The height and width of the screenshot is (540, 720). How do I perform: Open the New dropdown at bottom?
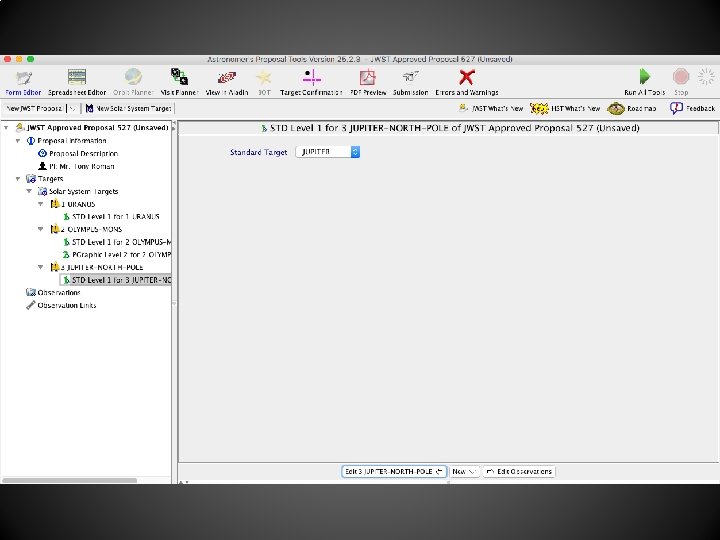point(464,472)
